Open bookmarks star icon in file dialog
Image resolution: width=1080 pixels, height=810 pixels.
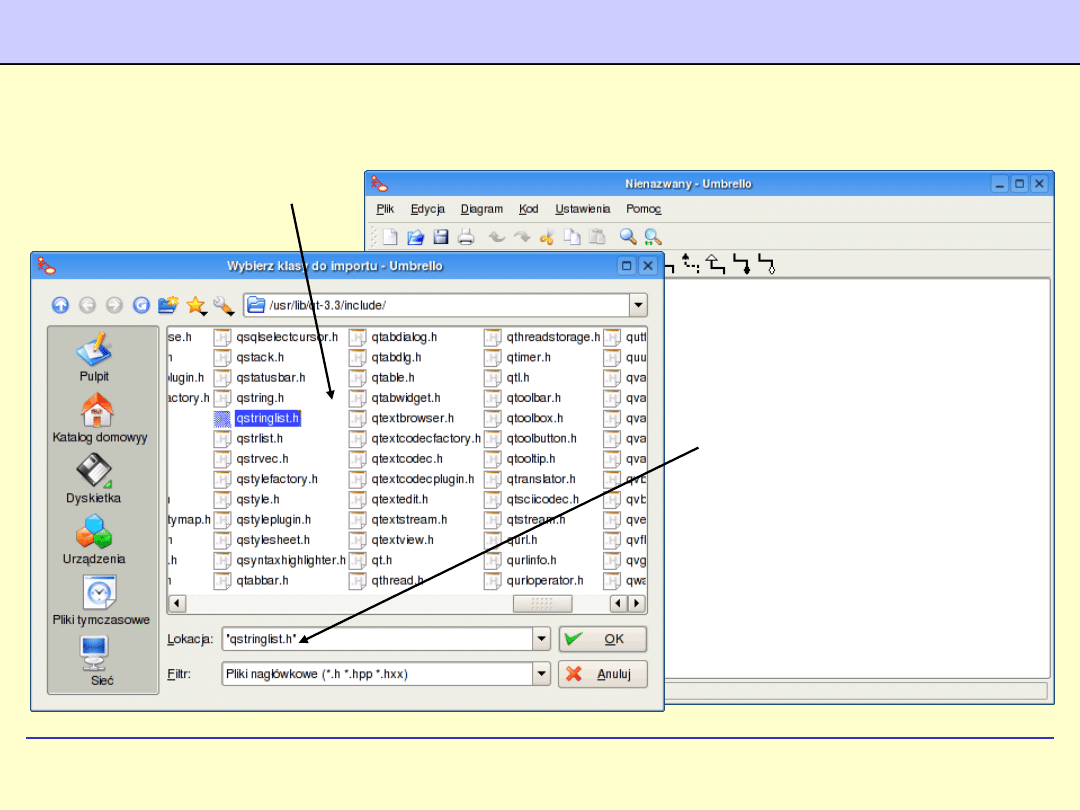click(196, 305)
